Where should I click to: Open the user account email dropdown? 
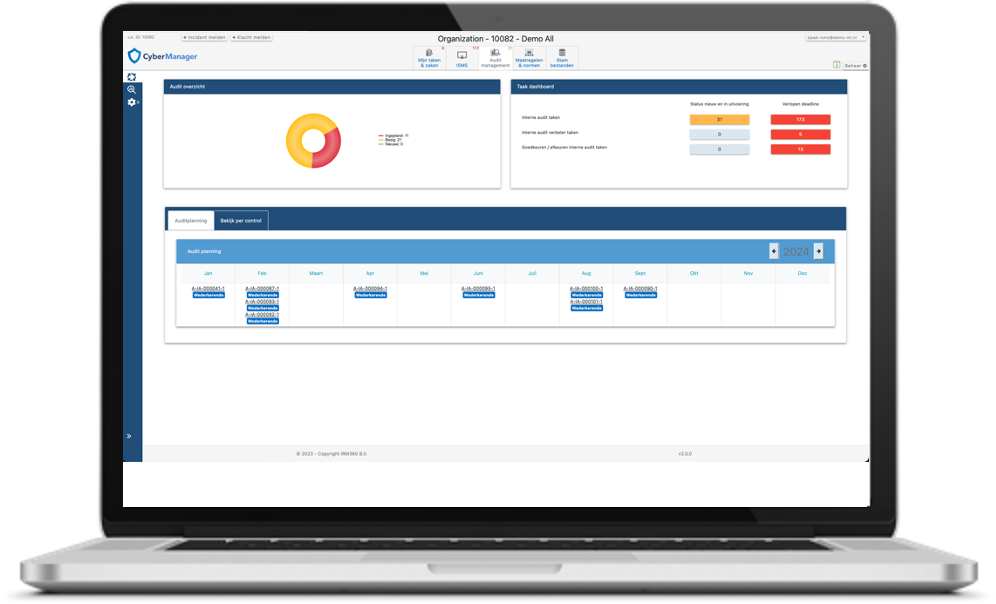[x=836, y=37]
